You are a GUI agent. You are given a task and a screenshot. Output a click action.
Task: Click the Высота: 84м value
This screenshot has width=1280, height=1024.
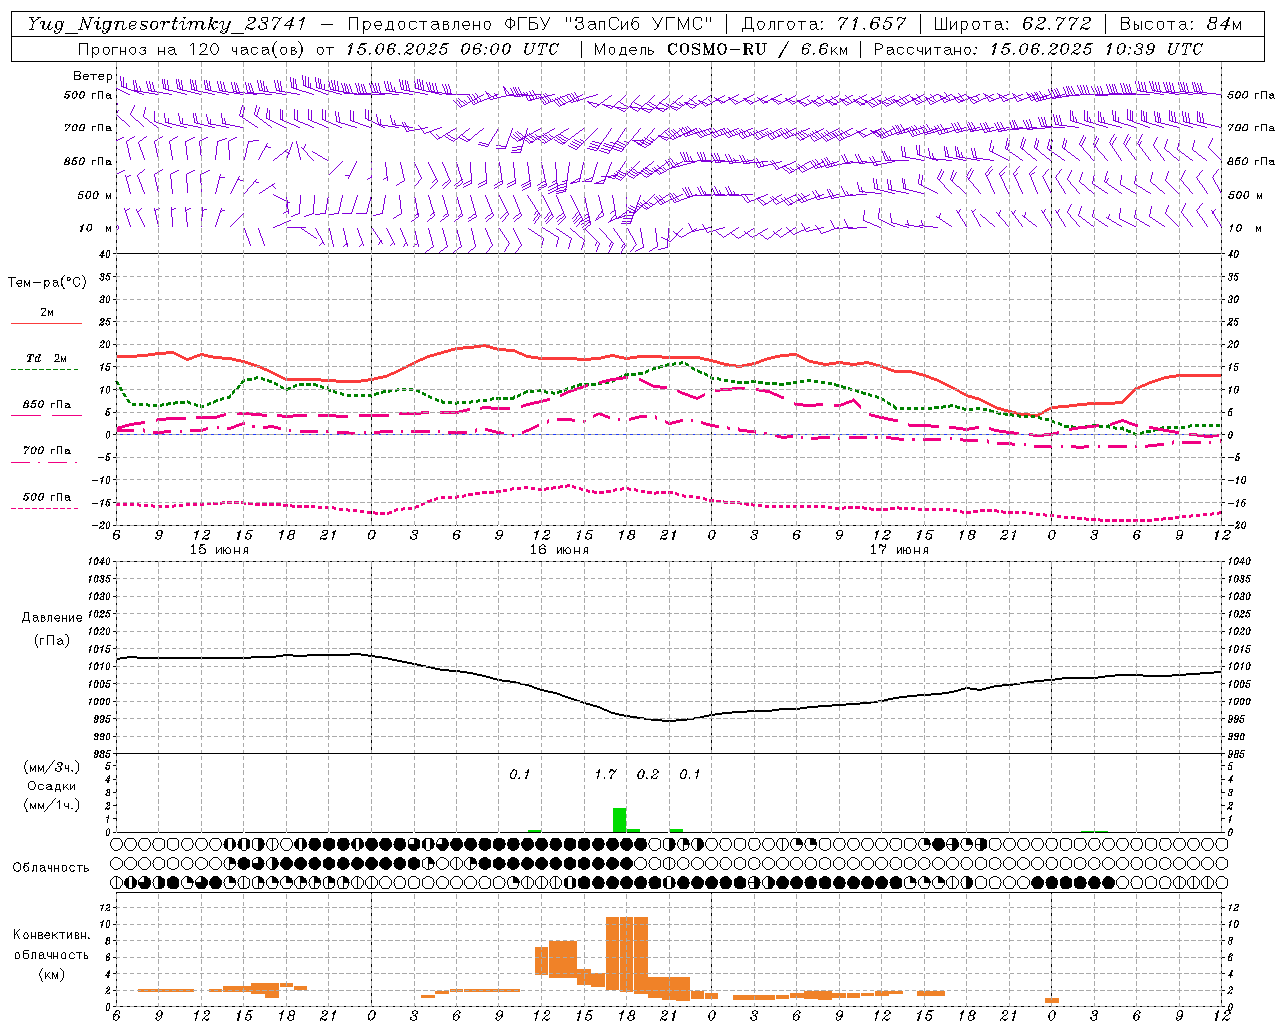(x=1181, y=24)
